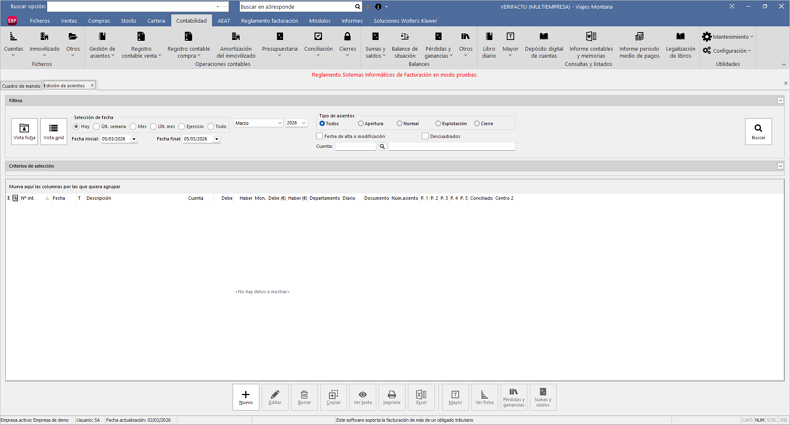The height and width of the screenshot is (425, 790).
Task: Click the Conciliado column header
Action: point(481,198)
